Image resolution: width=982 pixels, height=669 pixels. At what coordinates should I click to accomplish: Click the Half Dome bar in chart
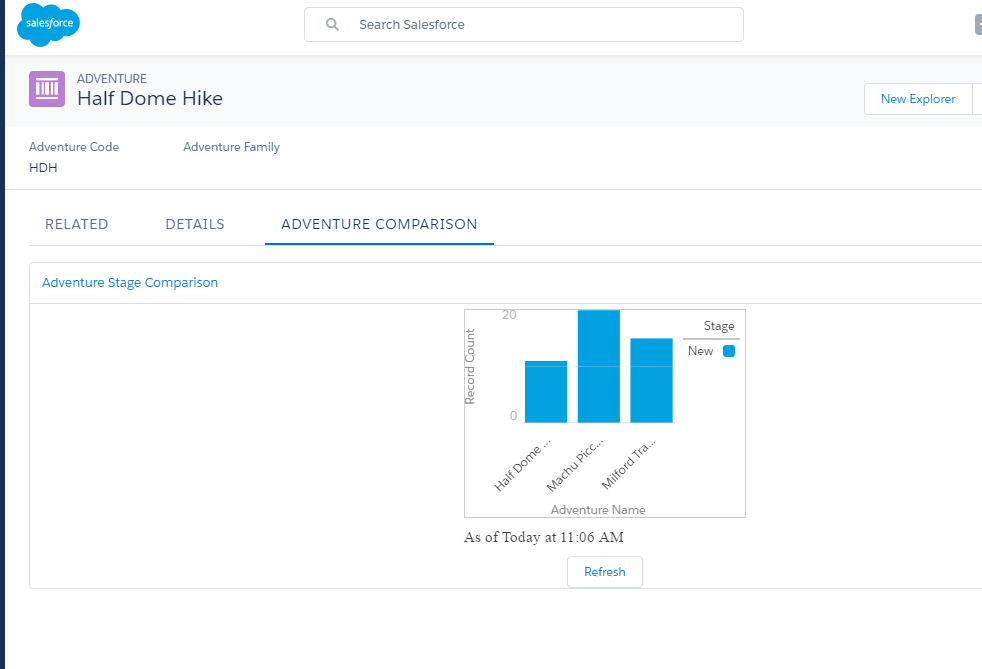pyautogui.click(x=546, y=391)
